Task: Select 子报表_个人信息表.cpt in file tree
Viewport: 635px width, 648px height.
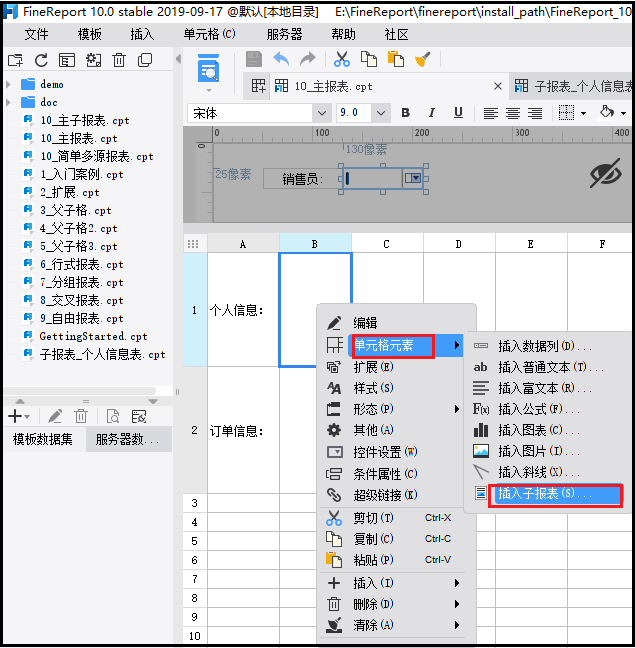Action: coord(102,355)
